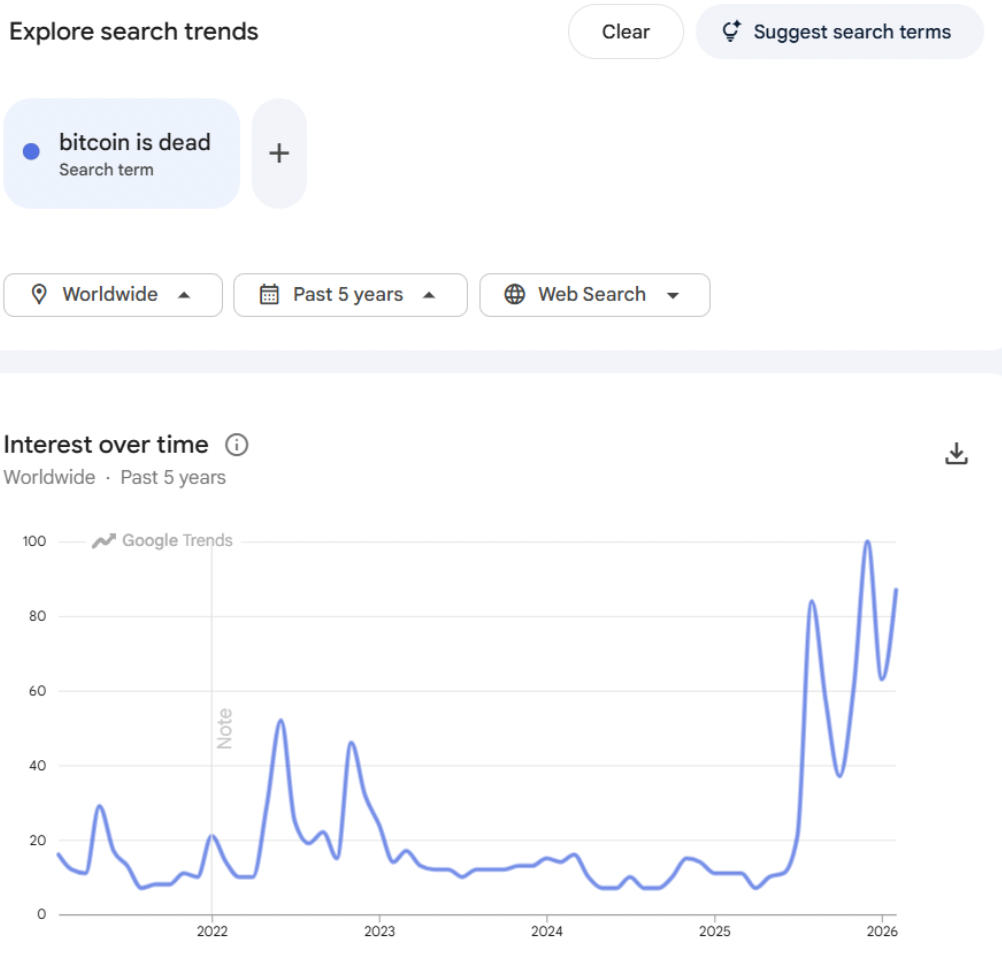
Task: Click the plus icon to add term
Action: 279,153
